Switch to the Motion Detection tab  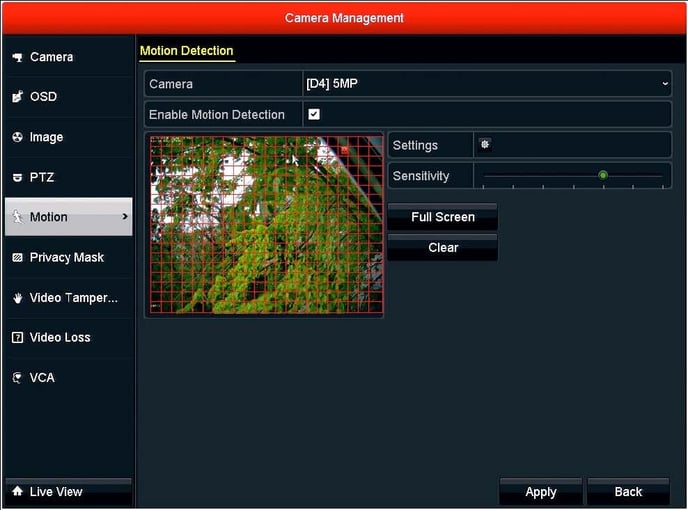tap(186, 51)
